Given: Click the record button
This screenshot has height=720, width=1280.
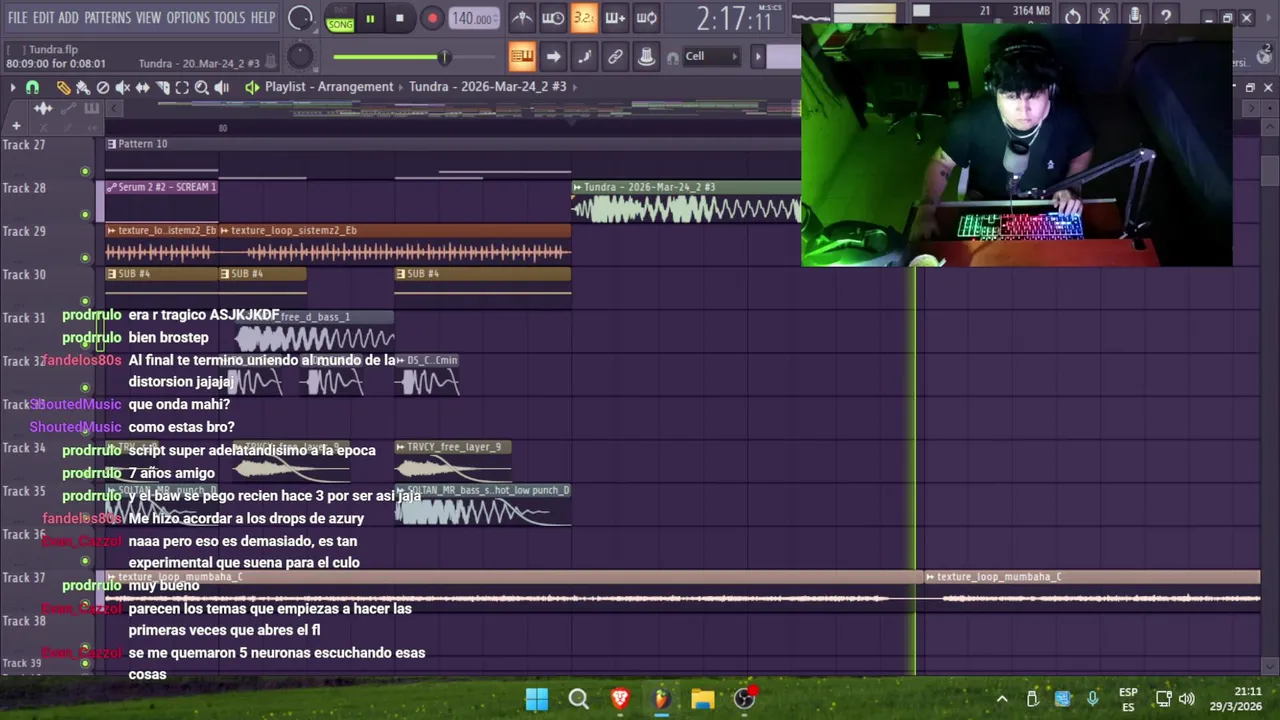Looking at the screenshot, I should pos(432,18).
